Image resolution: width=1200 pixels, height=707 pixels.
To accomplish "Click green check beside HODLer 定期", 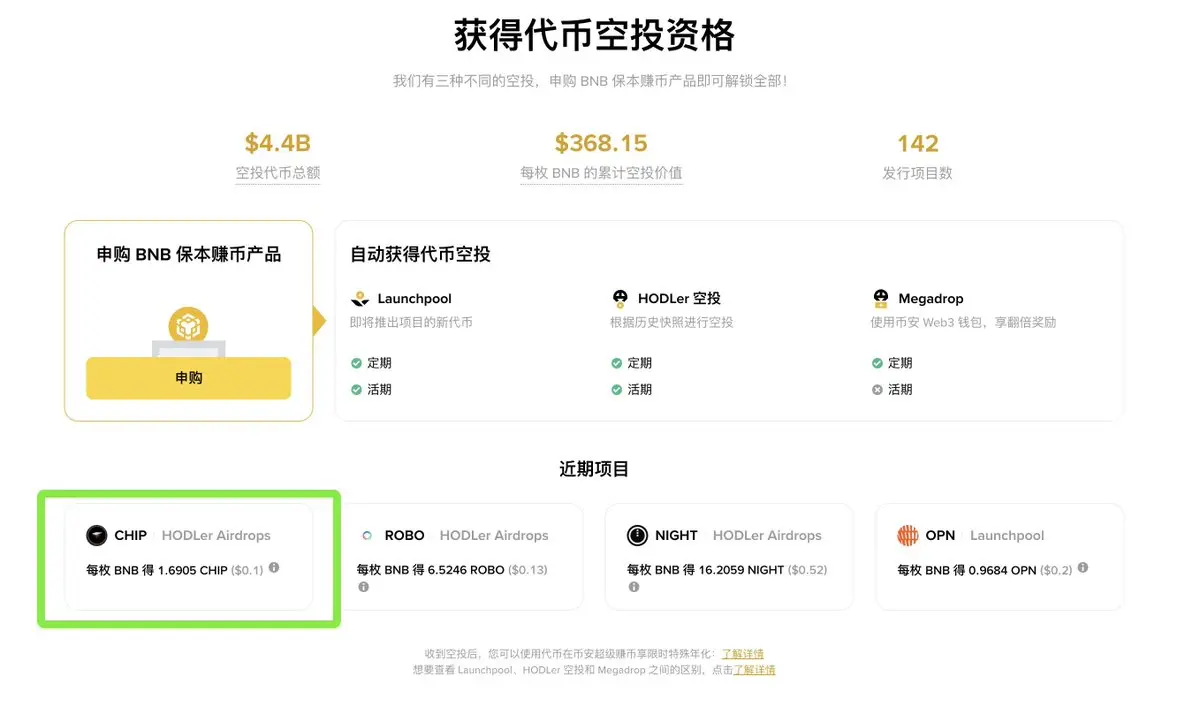I will pos(617,363).
